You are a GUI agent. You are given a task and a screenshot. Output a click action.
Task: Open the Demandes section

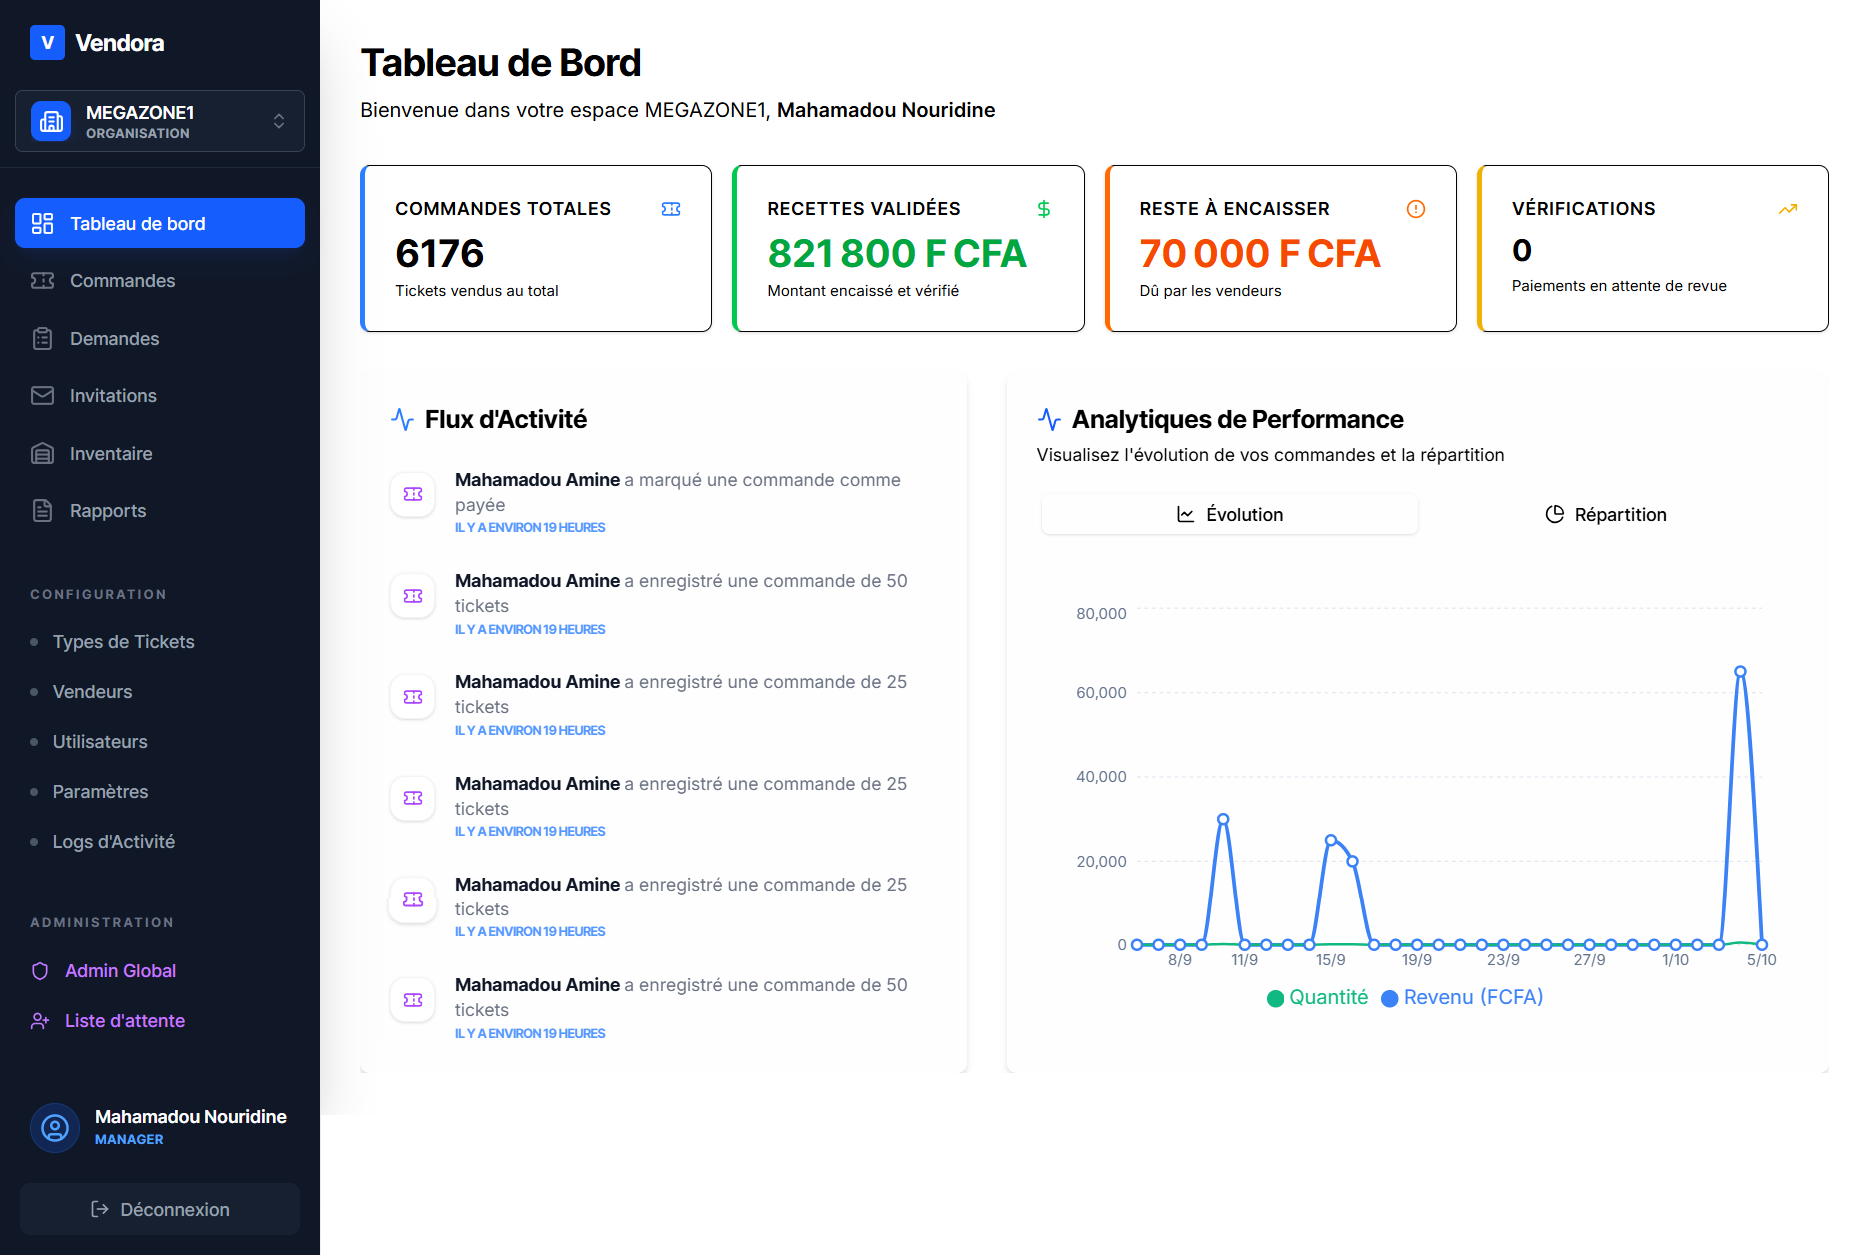pos(160,339)
